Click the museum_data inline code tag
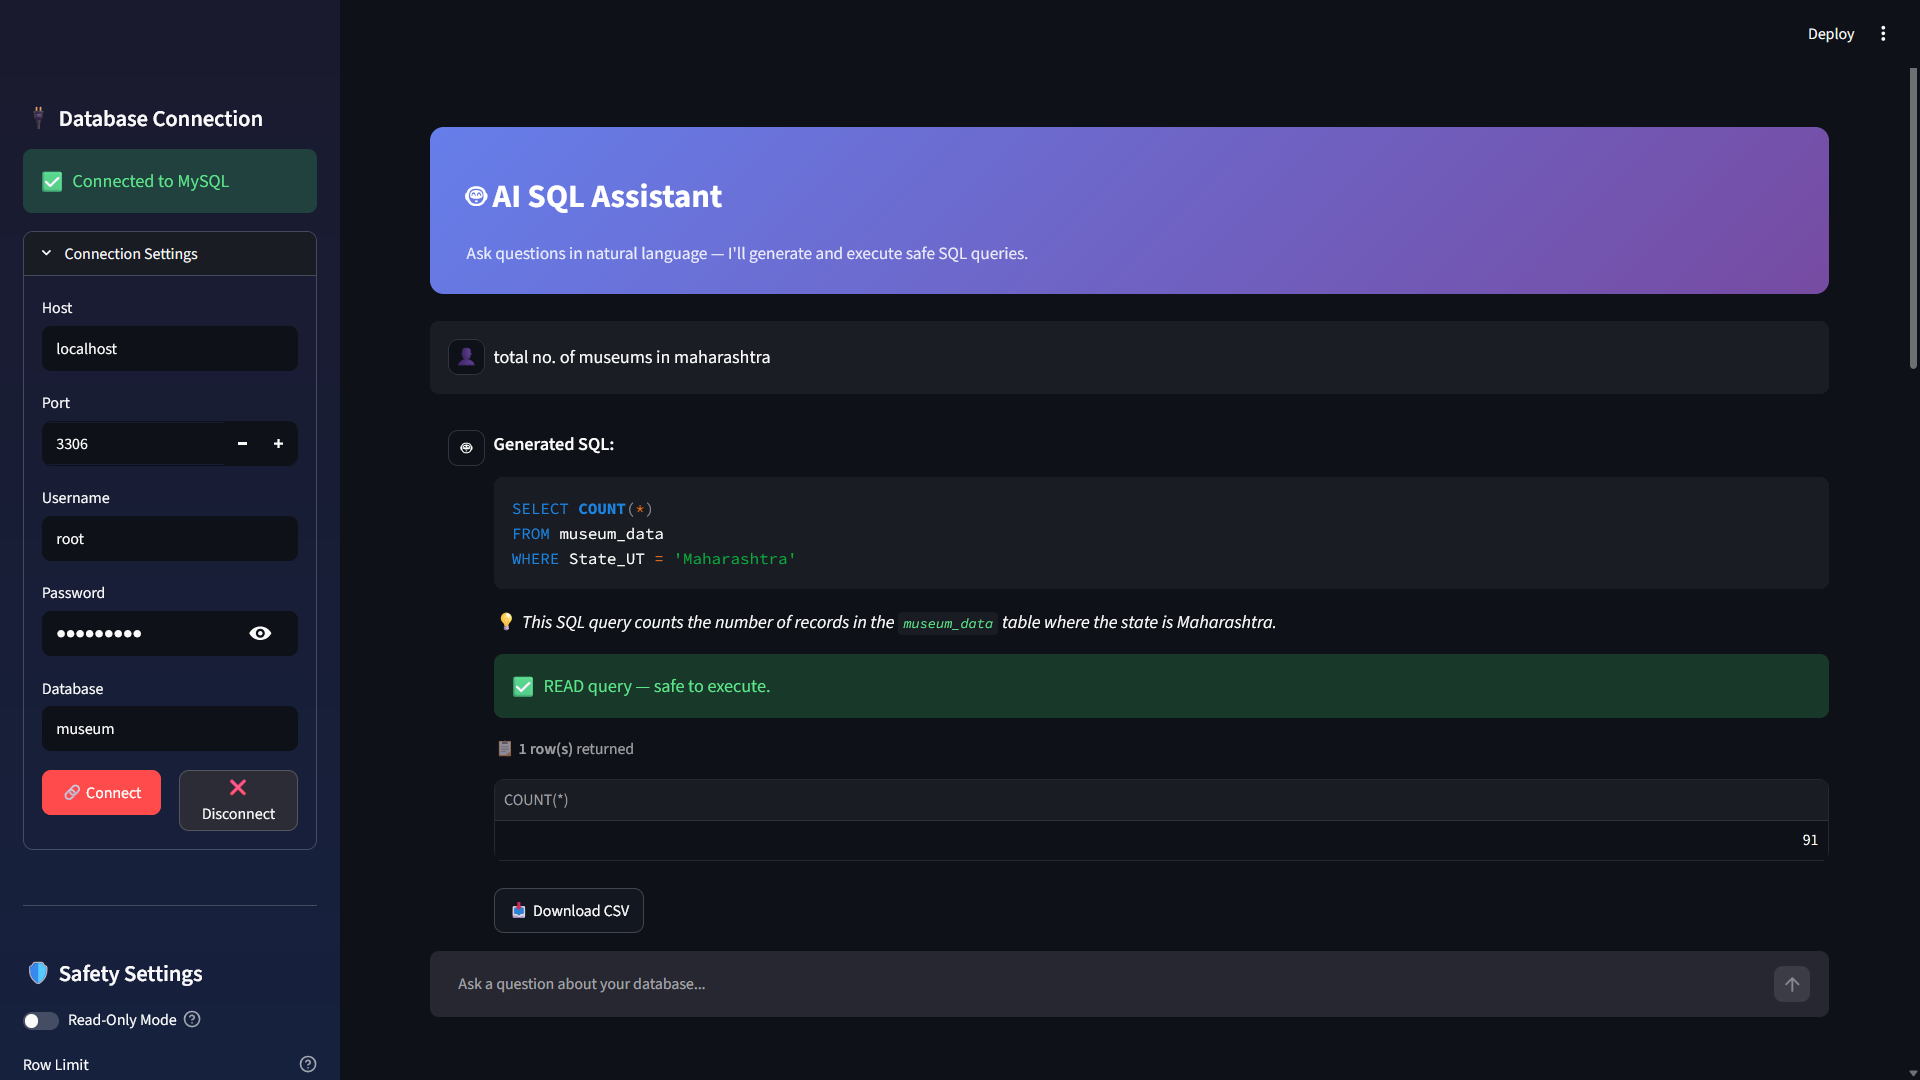The height and width of the screenshot is (1080, 1920). click(947, 623)
